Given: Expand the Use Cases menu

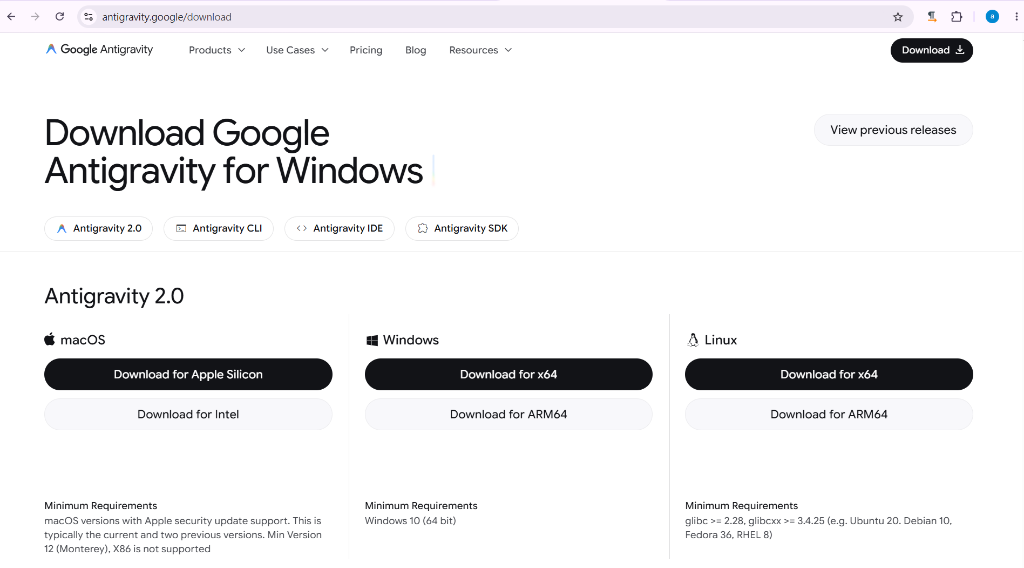Looking at the screenshot, I should 297,50.
